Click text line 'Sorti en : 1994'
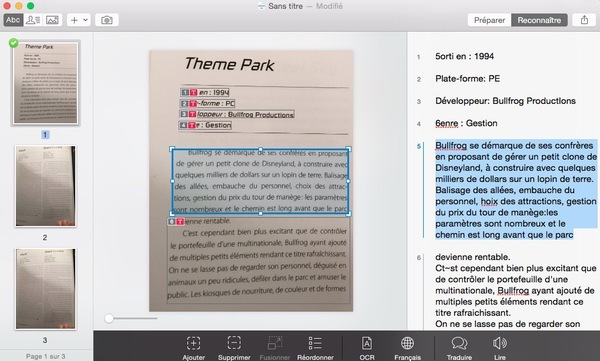The height and width of the screenshot is (361, 600). click(465, 56)
